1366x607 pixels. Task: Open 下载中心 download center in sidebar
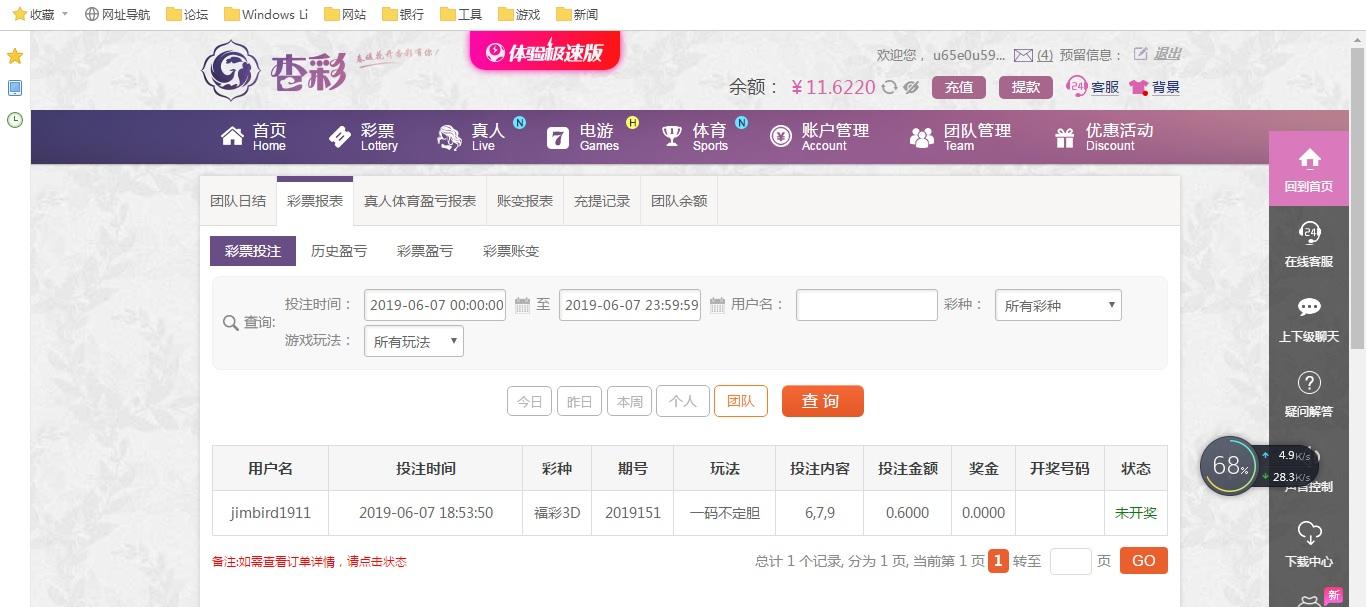[1309, 544]
